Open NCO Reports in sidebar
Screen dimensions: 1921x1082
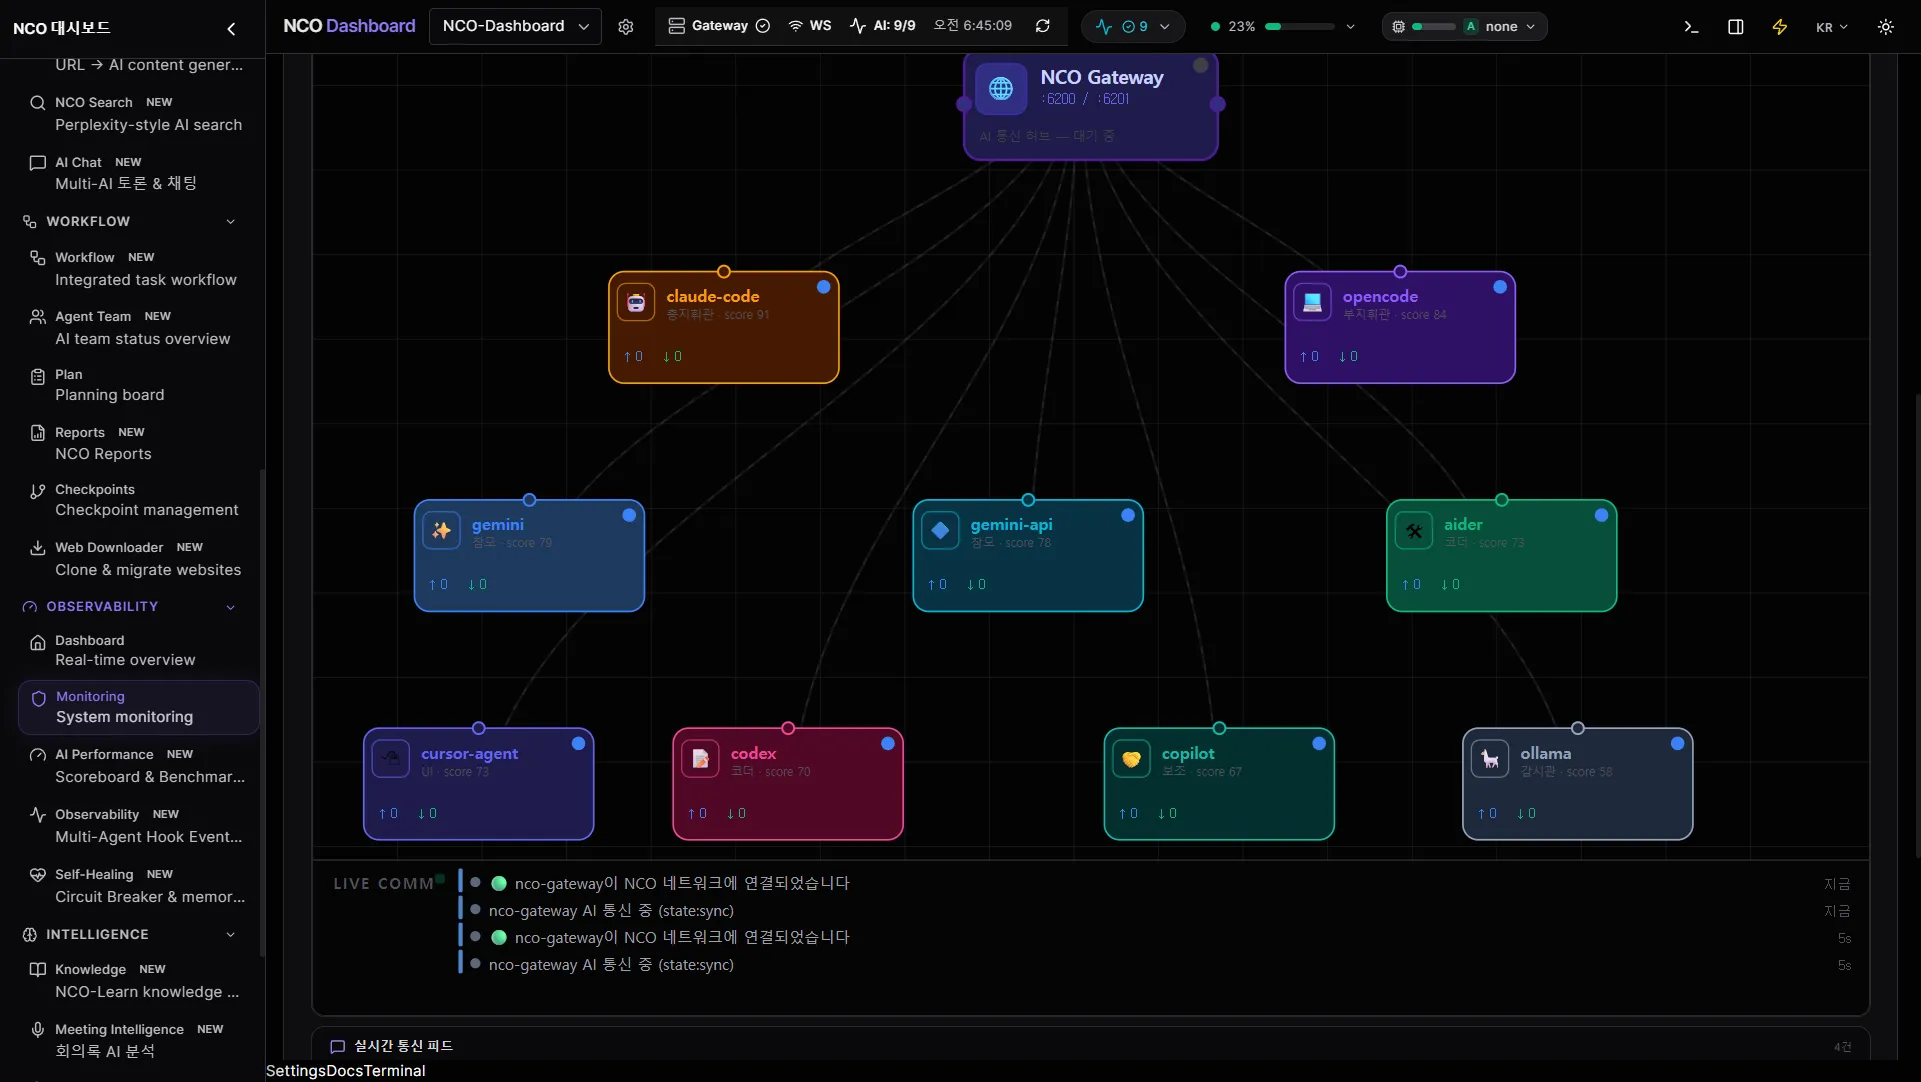pyautogui.click(x=138, y=443)
